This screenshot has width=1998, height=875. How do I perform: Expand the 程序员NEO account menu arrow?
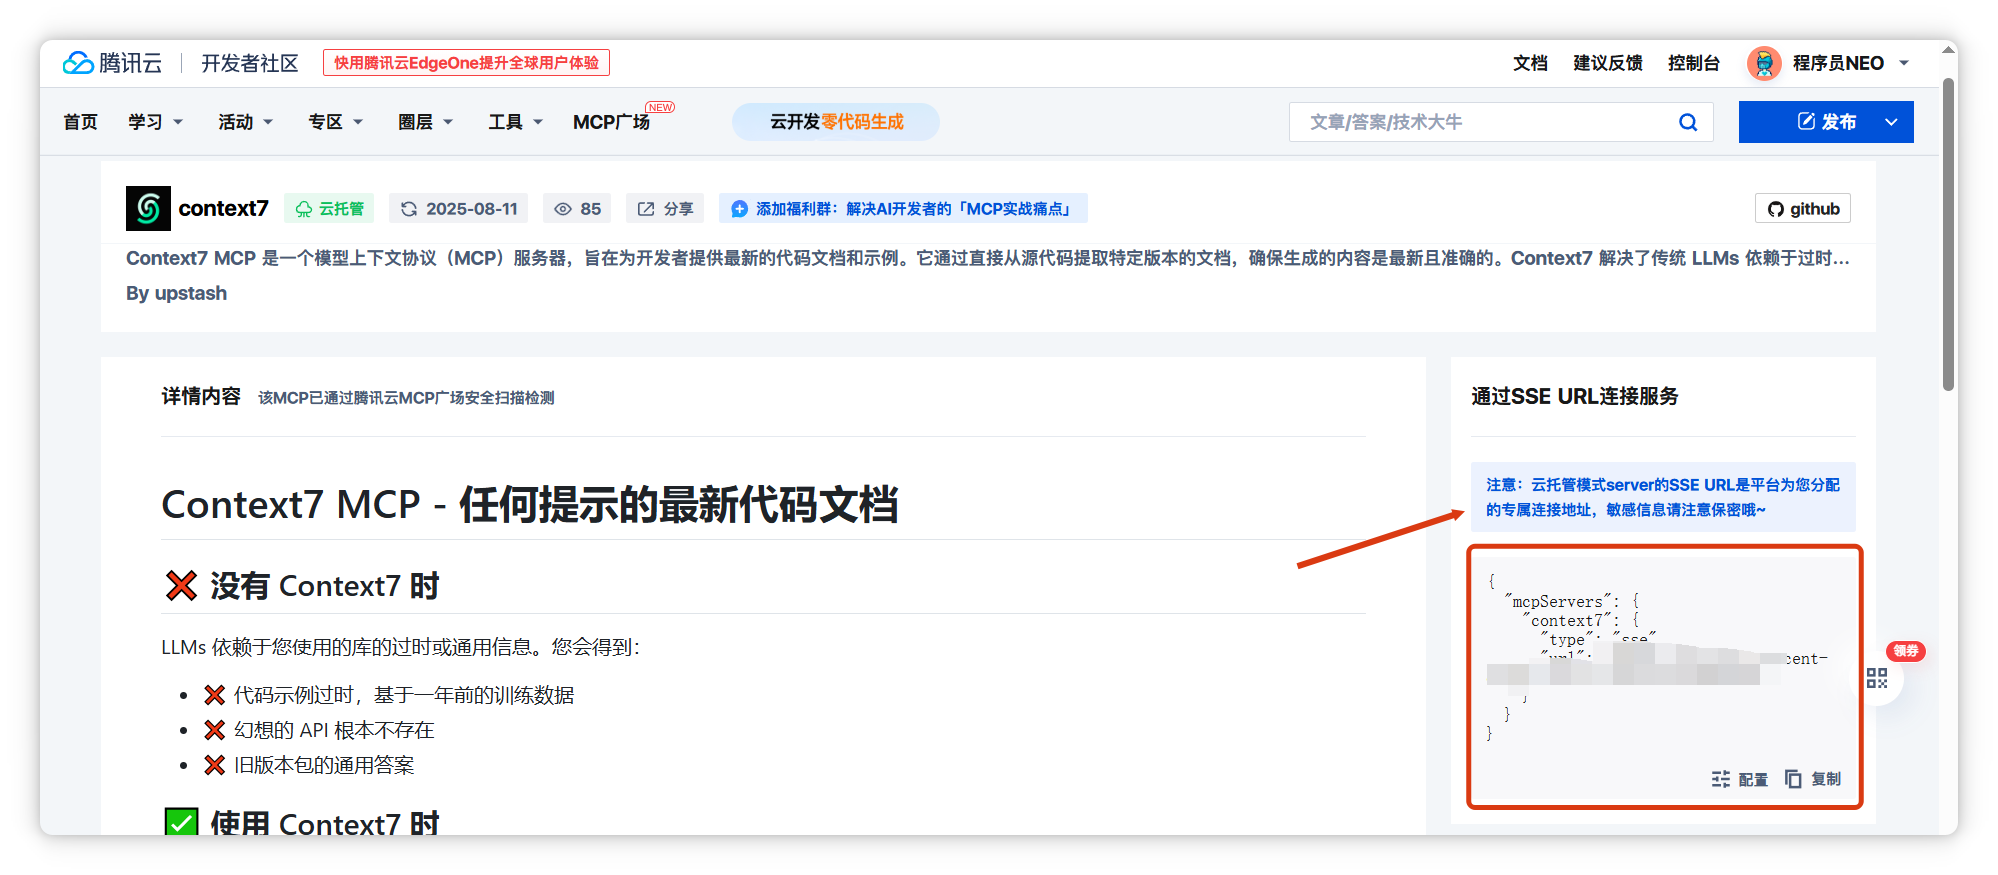(1904, 63)
